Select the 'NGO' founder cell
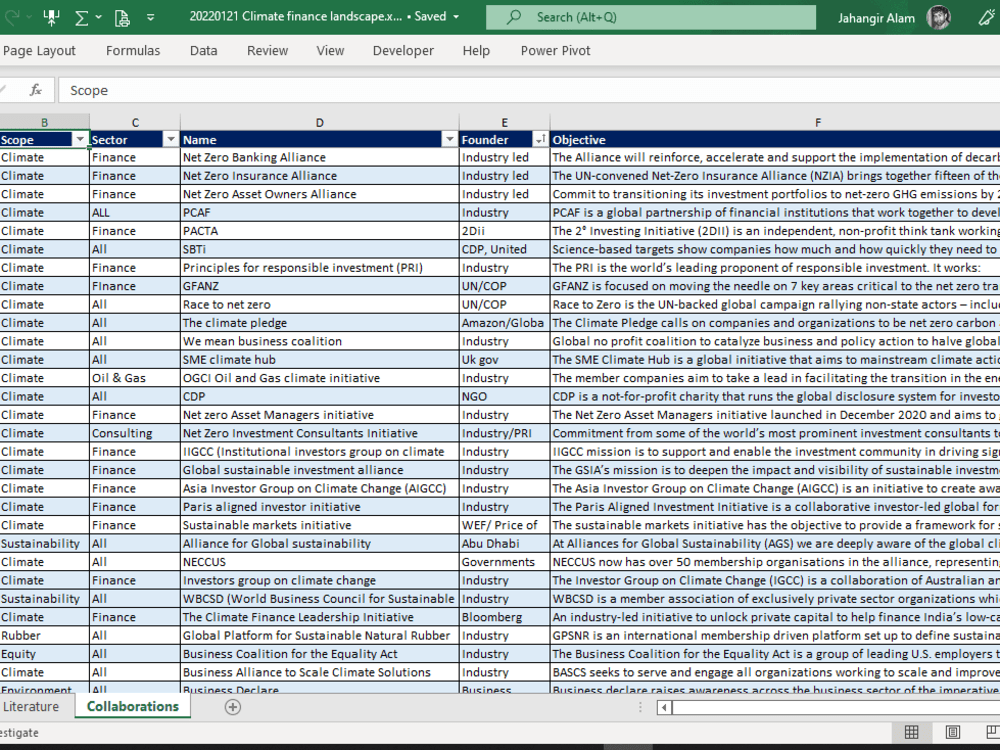 click(x=504, y=397)
